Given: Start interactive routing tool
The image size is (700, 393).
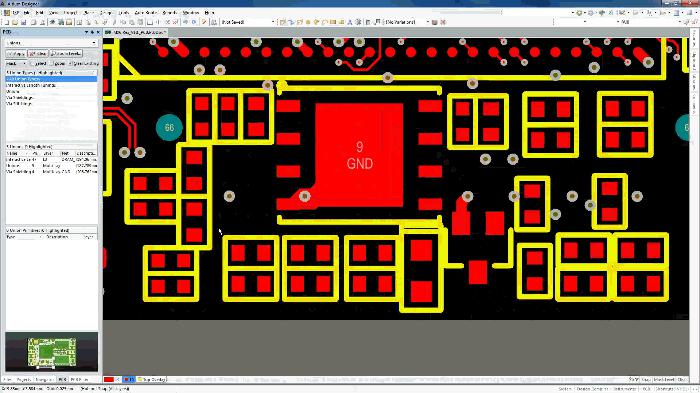Looking at the screenshot, I should click(283, 22).
